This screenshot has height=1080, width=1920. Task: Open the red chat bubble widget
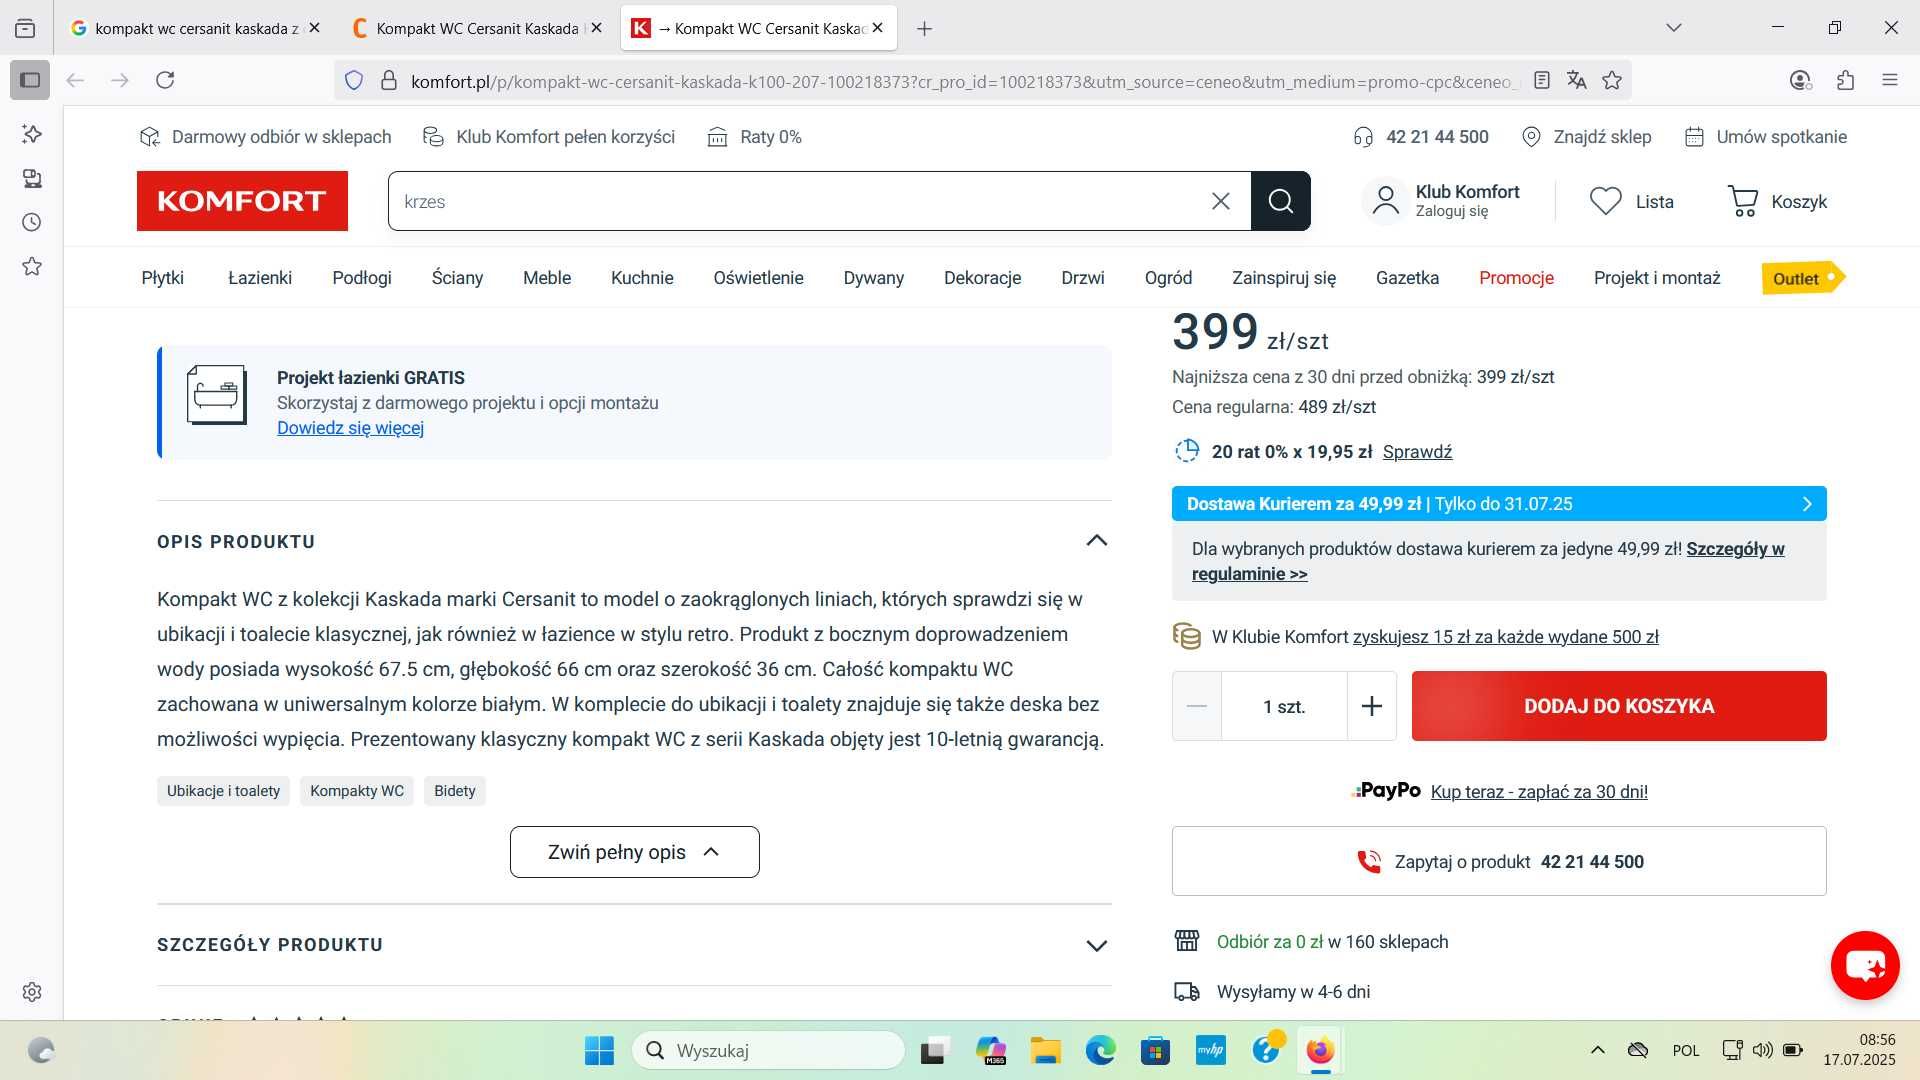point(1865,965)
